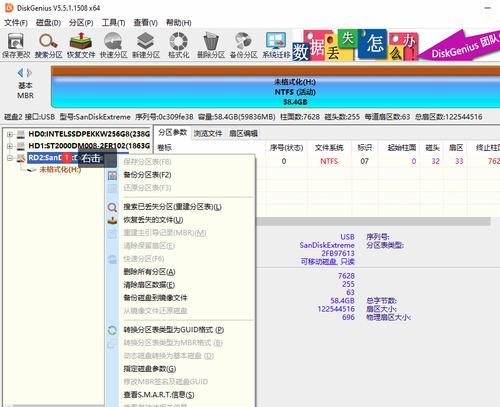Go to next disk with right arrow
Screen dimensions: 500x407
click(29, 72)
